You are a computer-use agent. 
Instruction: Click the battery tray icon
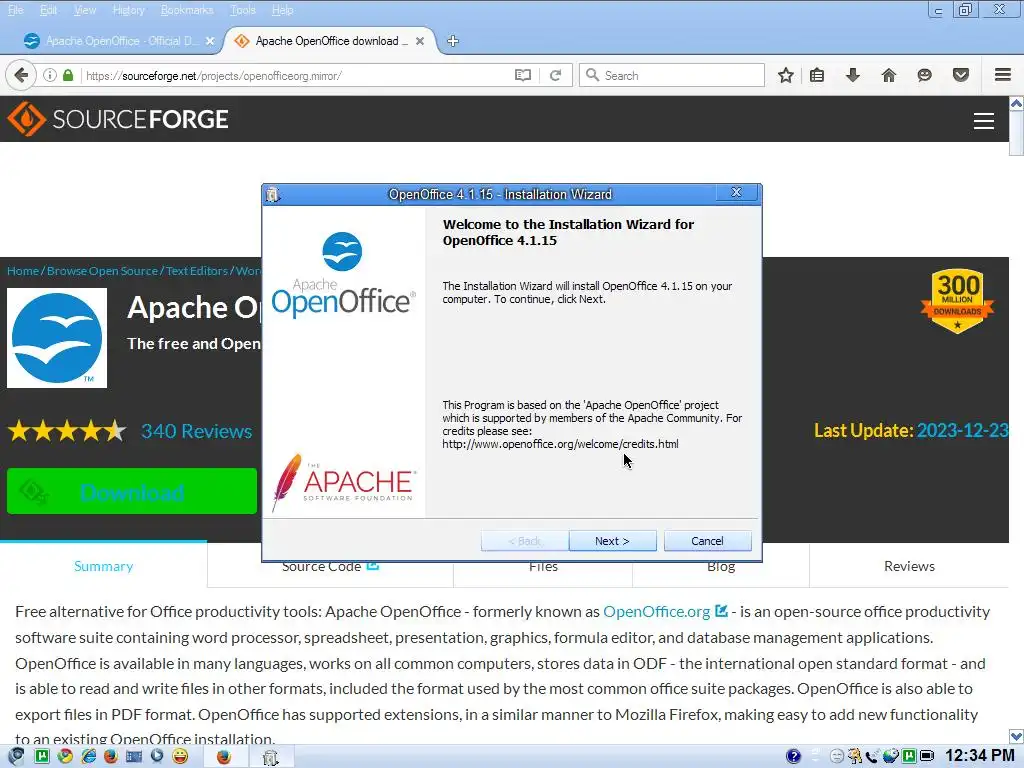click(927, 756)
